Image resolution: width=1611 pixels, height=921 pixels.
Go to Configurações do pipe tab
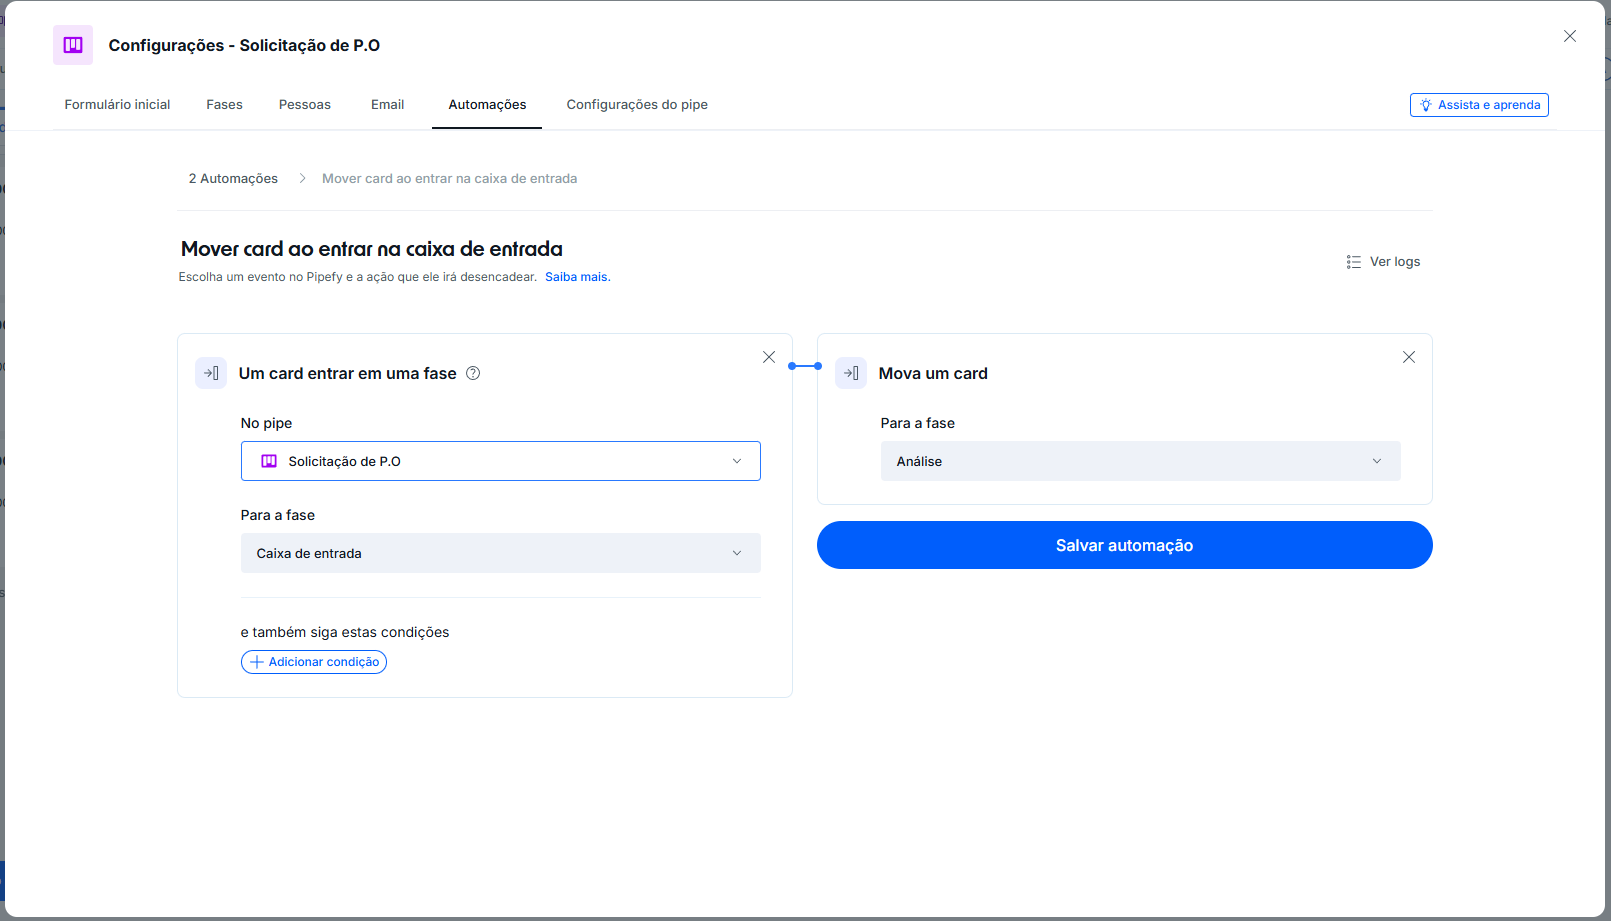tap(637, 104)
